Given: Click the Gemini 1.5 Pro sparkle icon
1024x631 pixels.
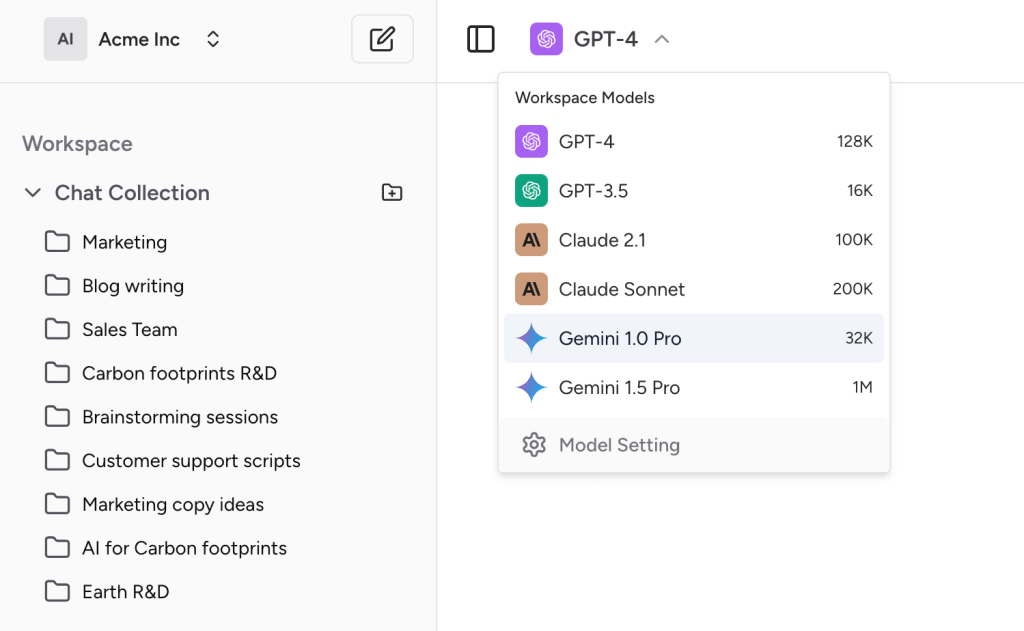Looking at the screenshot, I should 532,387.
